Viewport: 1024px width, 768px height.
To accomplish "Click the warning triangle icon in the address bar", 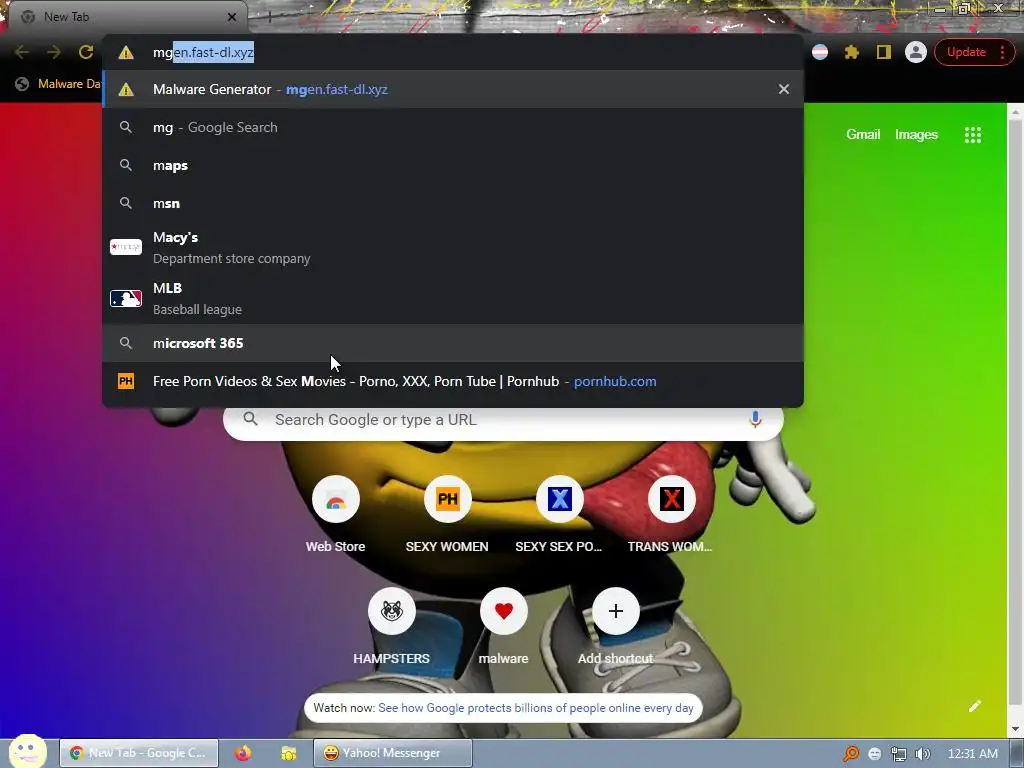I will coord(126,53).
